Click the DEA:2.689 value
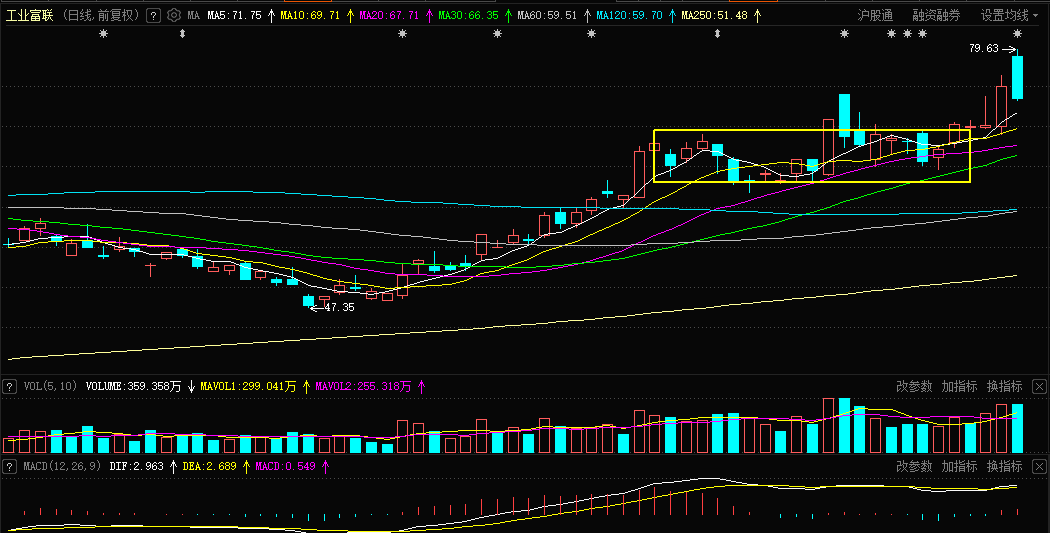The height and width of the screenshot is (533, 1050). point(210,466)
